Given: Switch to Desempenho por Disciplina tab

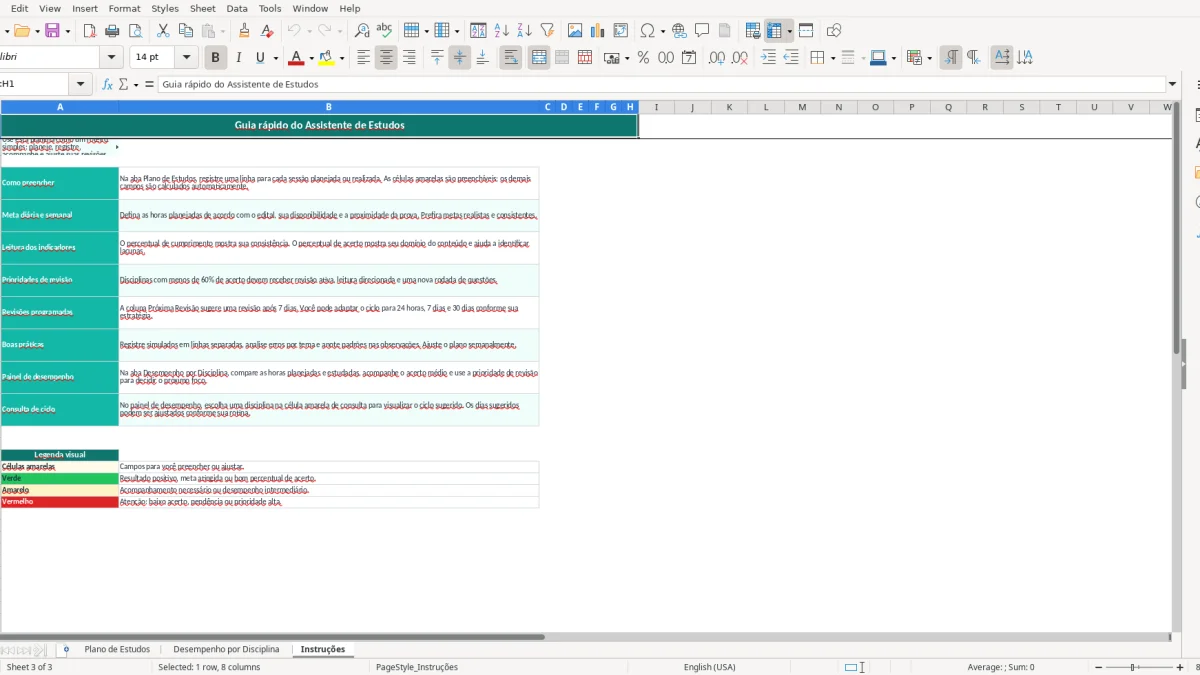Looking at the screenshot, I should (x=226, y=649).
